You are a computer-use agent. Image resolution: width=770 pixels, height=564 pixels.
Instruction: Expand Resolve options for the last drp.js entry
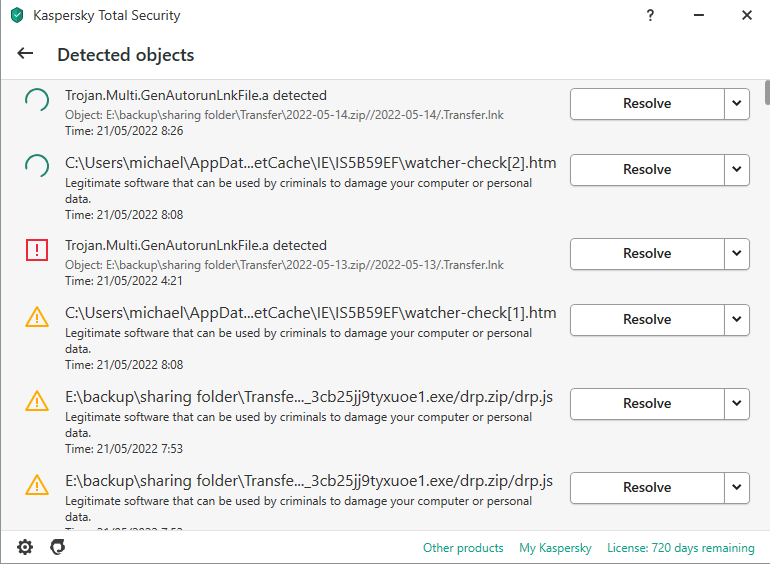click(x=737, y=487)
